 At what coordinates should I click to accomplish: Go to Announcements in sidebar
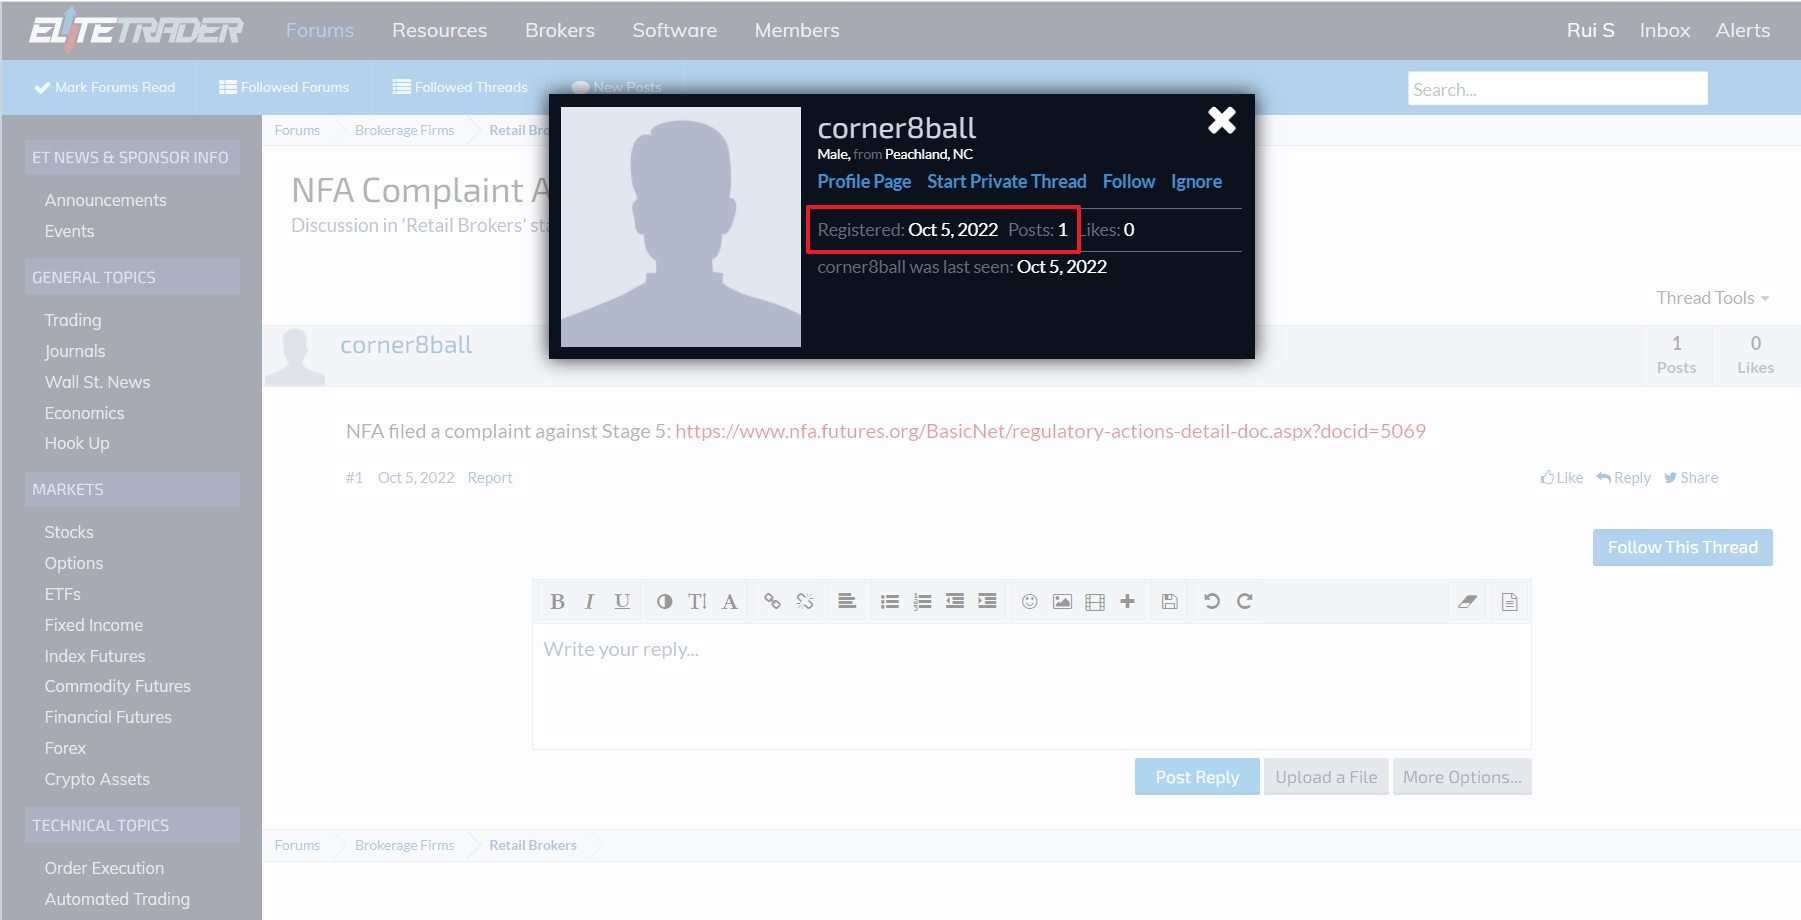click(106, 200)
